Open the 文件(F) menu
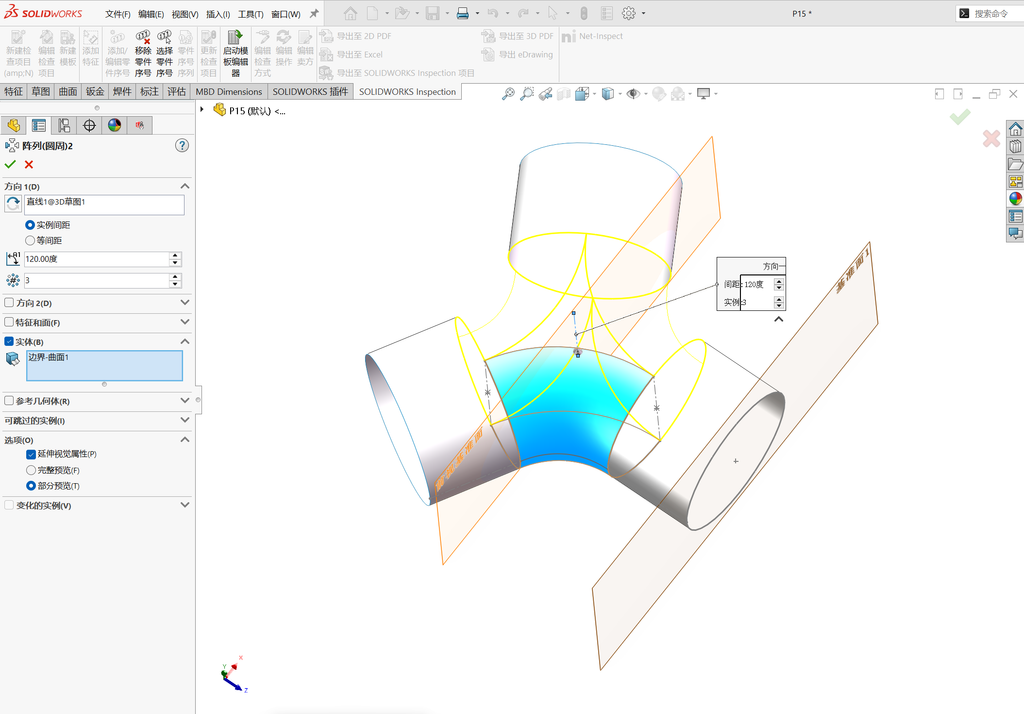 point(118,14)
